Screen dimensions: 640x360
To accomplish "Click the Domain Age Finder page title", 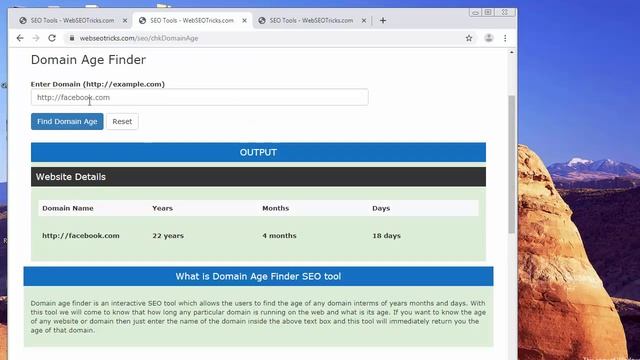I will [88, 60].
